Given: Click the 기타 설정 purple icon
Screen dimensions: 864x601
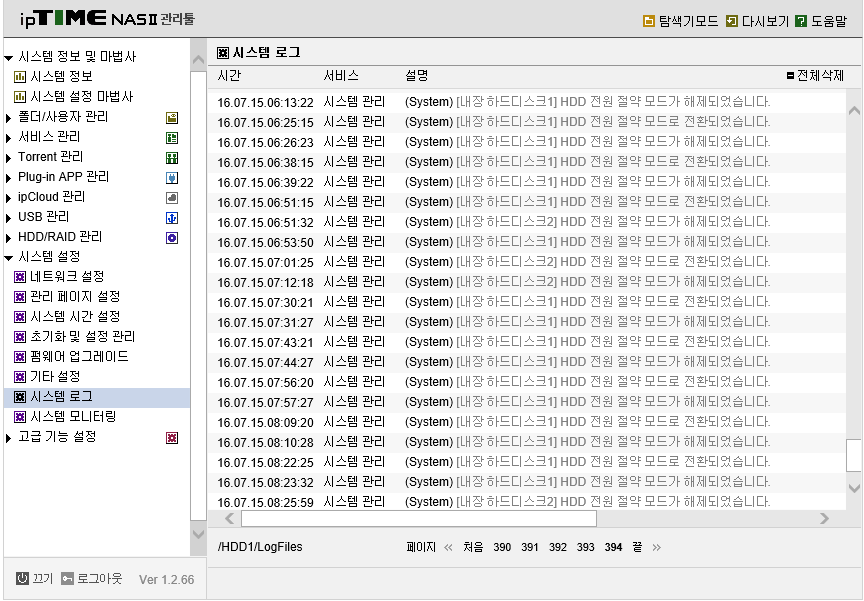Looking at the screenshot, I should pyautogui.click(x=20, y=377).
